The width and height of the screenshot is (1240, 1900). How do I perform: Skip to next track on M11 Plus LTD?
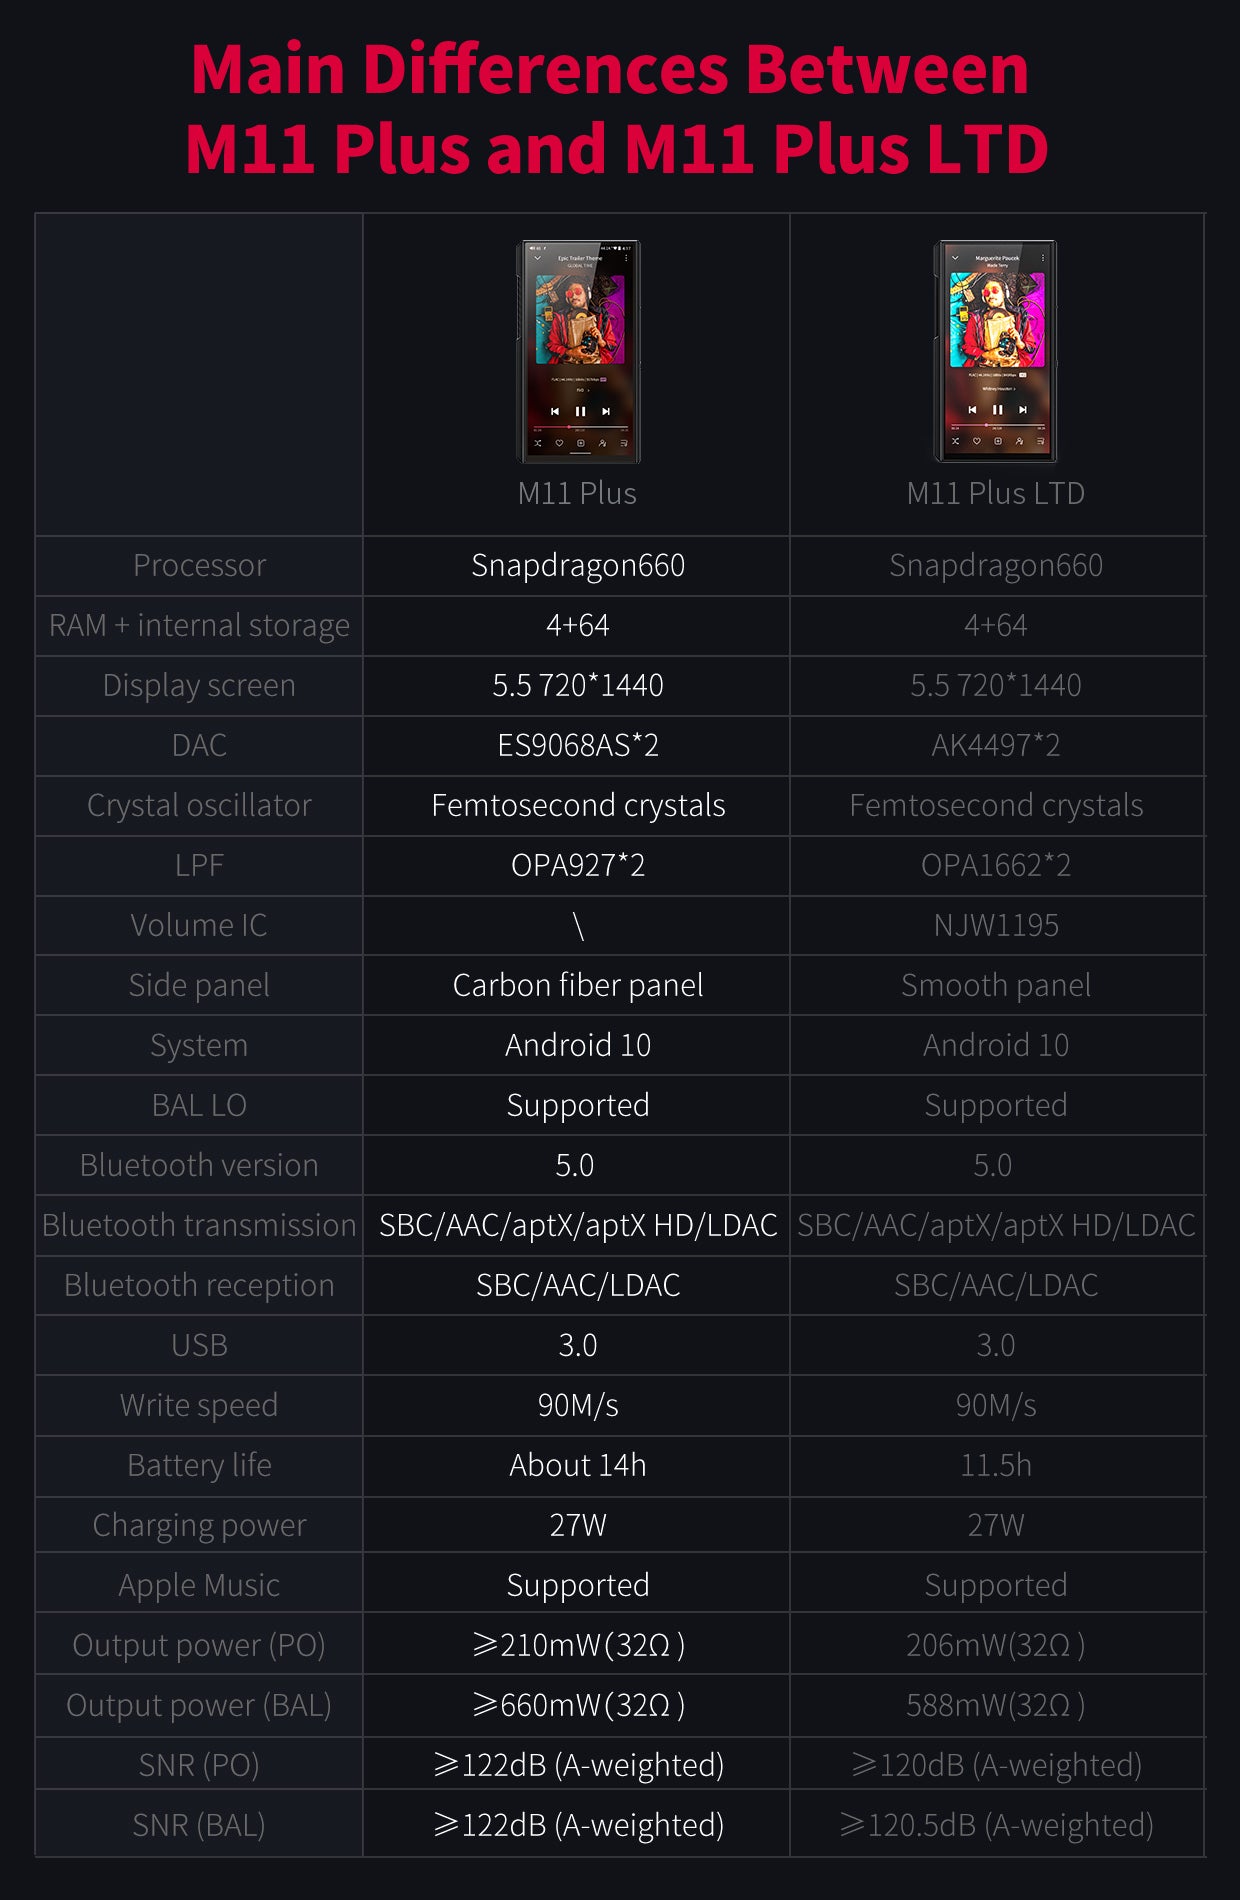(x=1023, y=409)
